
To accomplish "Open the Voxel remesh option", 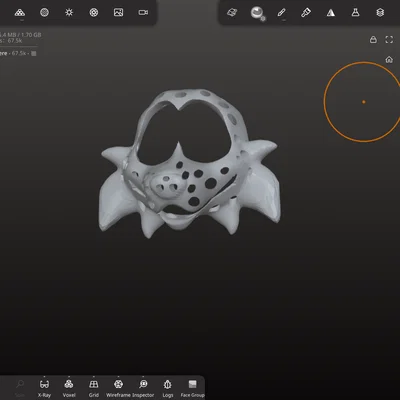I will click(x=69, y=388).
